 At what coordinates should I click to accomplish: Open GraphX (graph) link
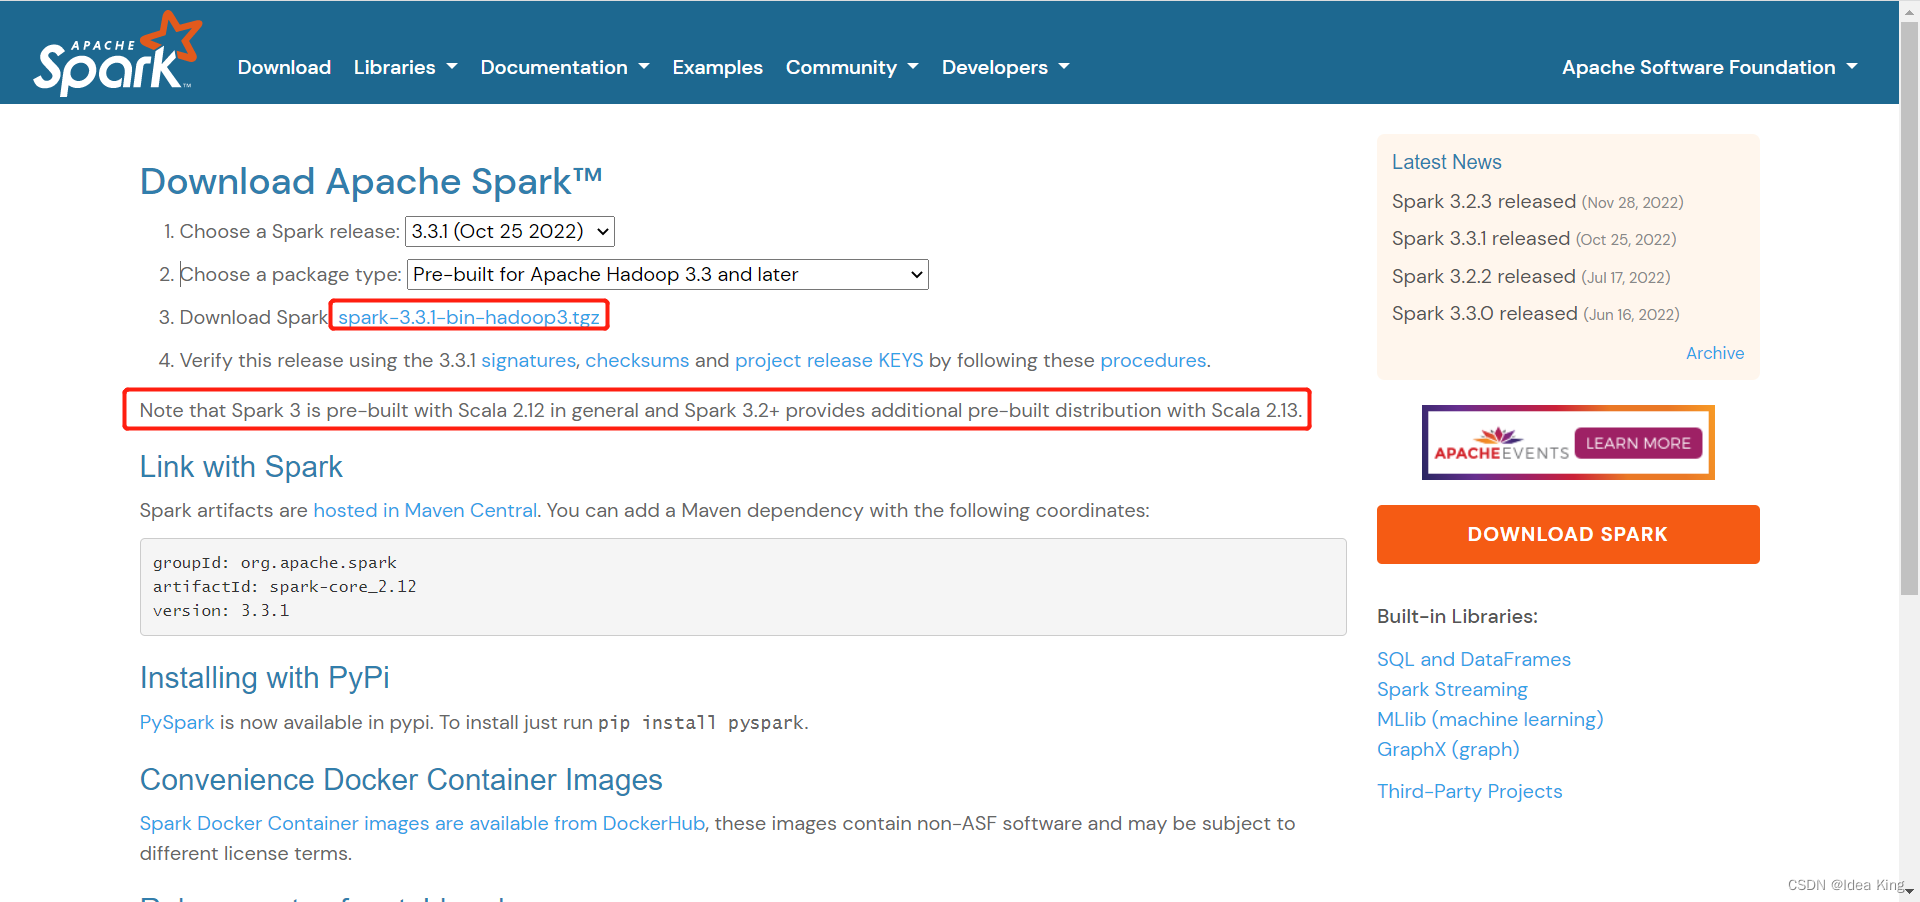[1448, 749]
